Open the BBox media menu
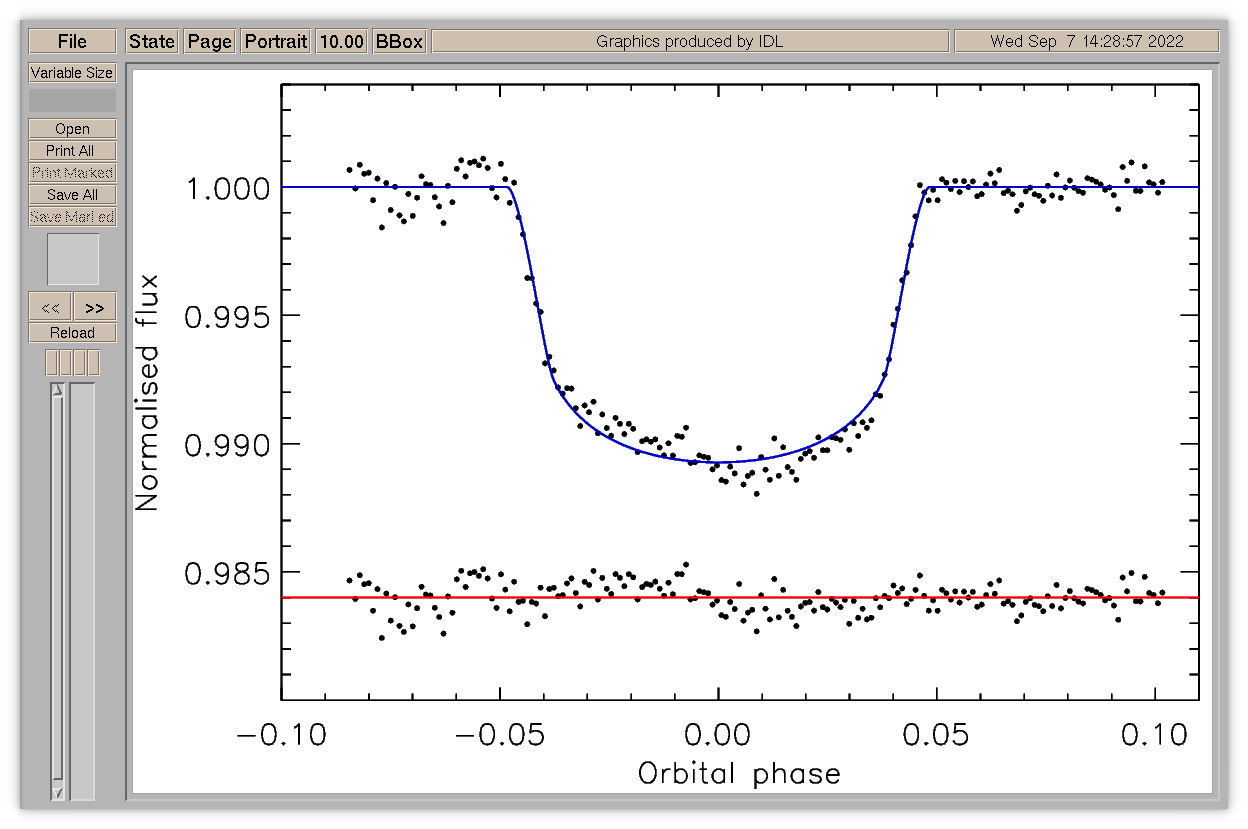1248x829 pixels. (x=399, y=41)
